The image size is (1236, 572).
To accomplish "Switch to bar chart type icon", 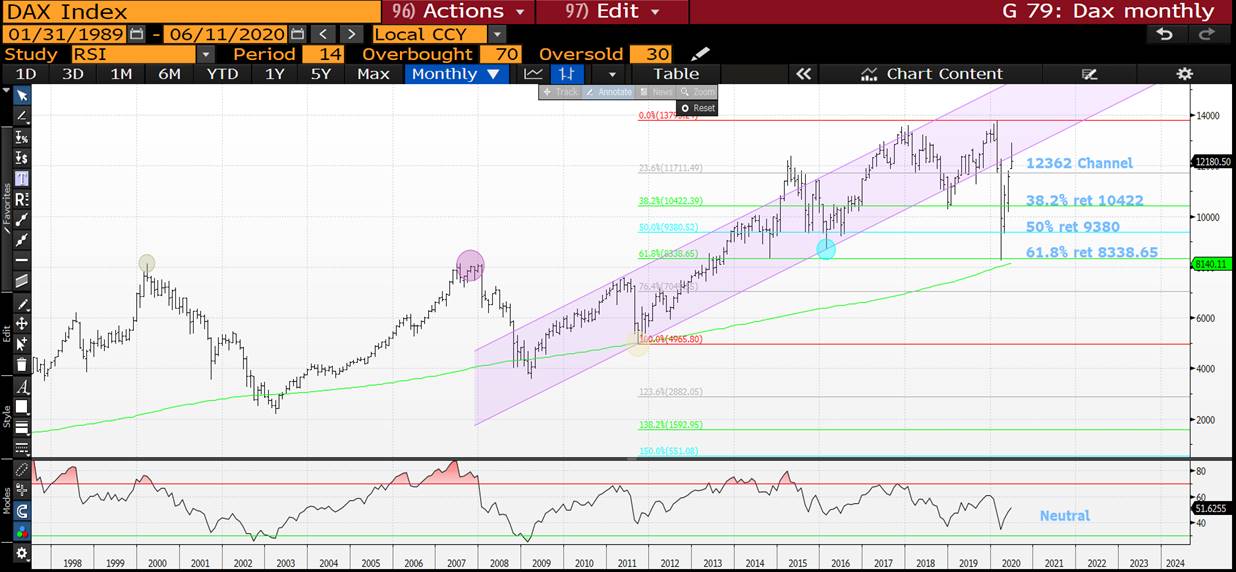I will click(x=567, y=74).
